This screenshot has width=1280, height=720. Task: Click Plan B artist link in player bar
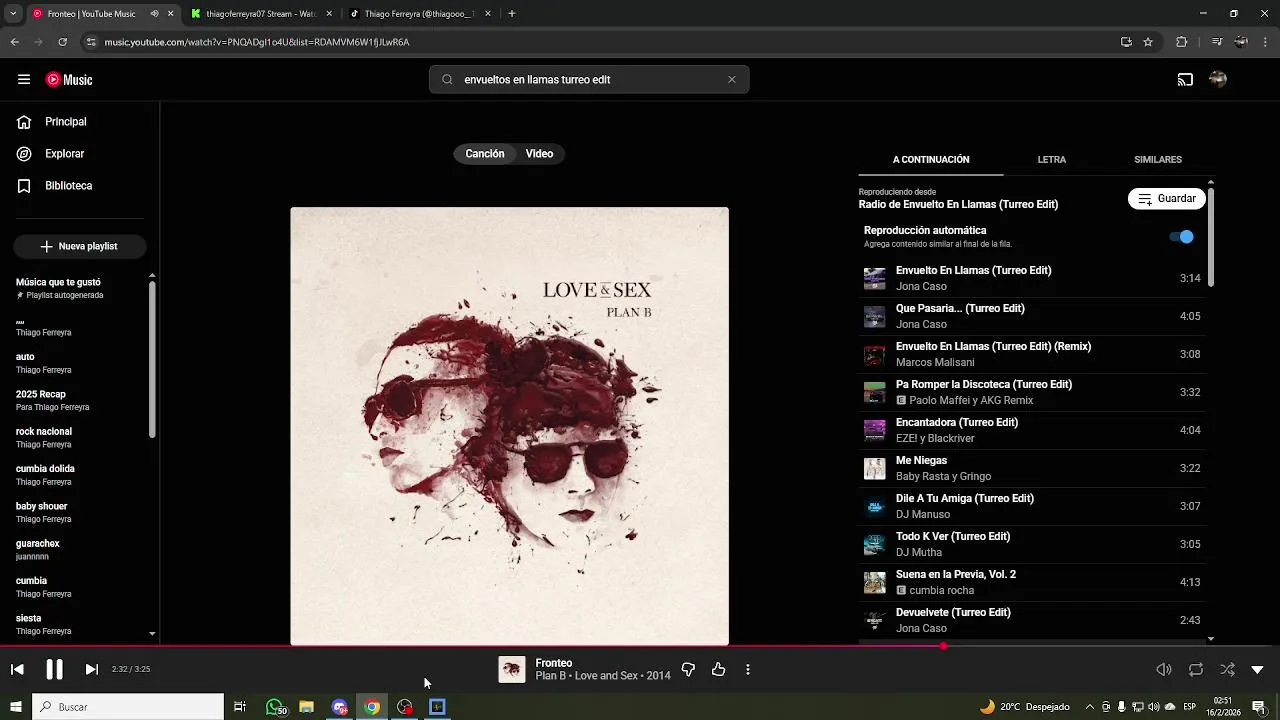click(551, 676)
